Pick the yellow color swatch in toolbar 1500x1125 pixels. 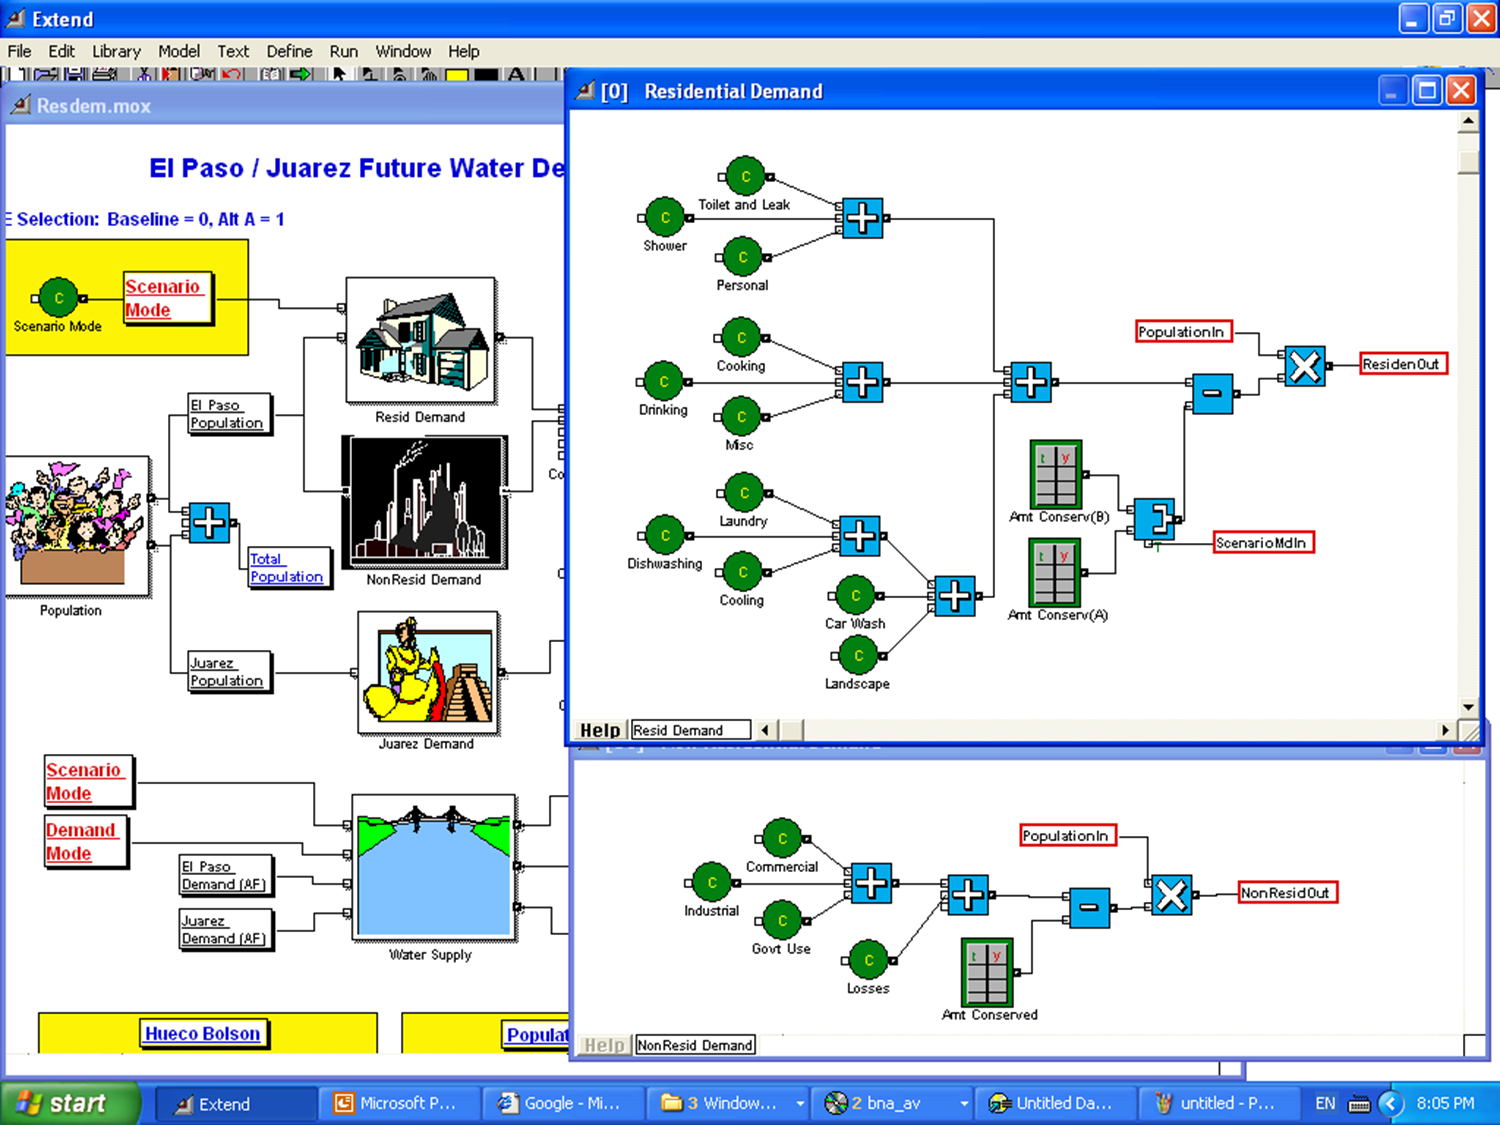tap(457, 75)
